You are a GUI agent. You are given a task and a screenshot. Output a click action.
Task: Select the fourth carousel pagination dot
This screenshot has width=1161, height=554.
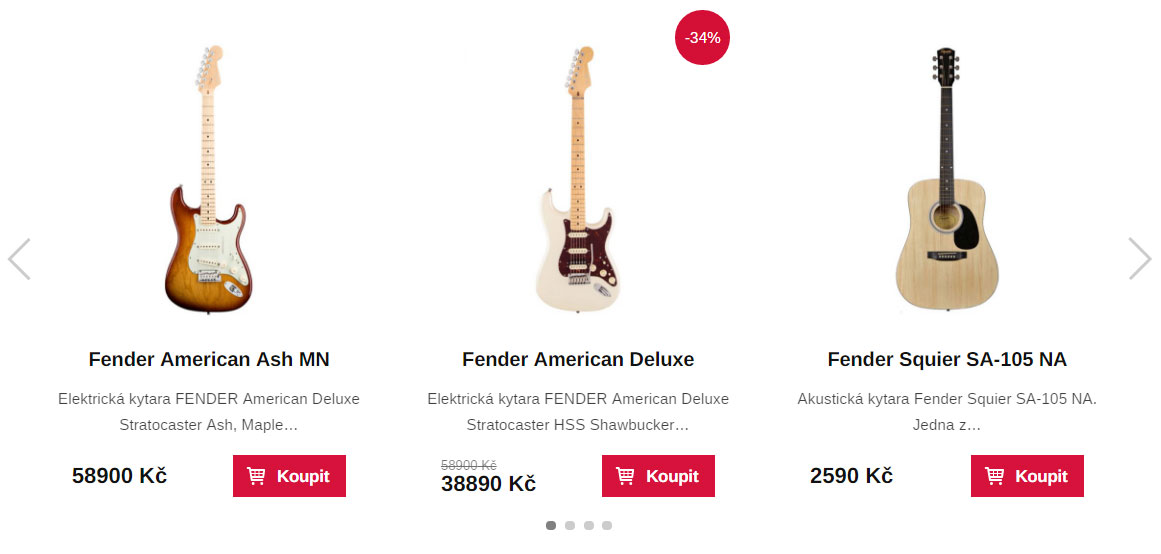(x=607, y=525)
